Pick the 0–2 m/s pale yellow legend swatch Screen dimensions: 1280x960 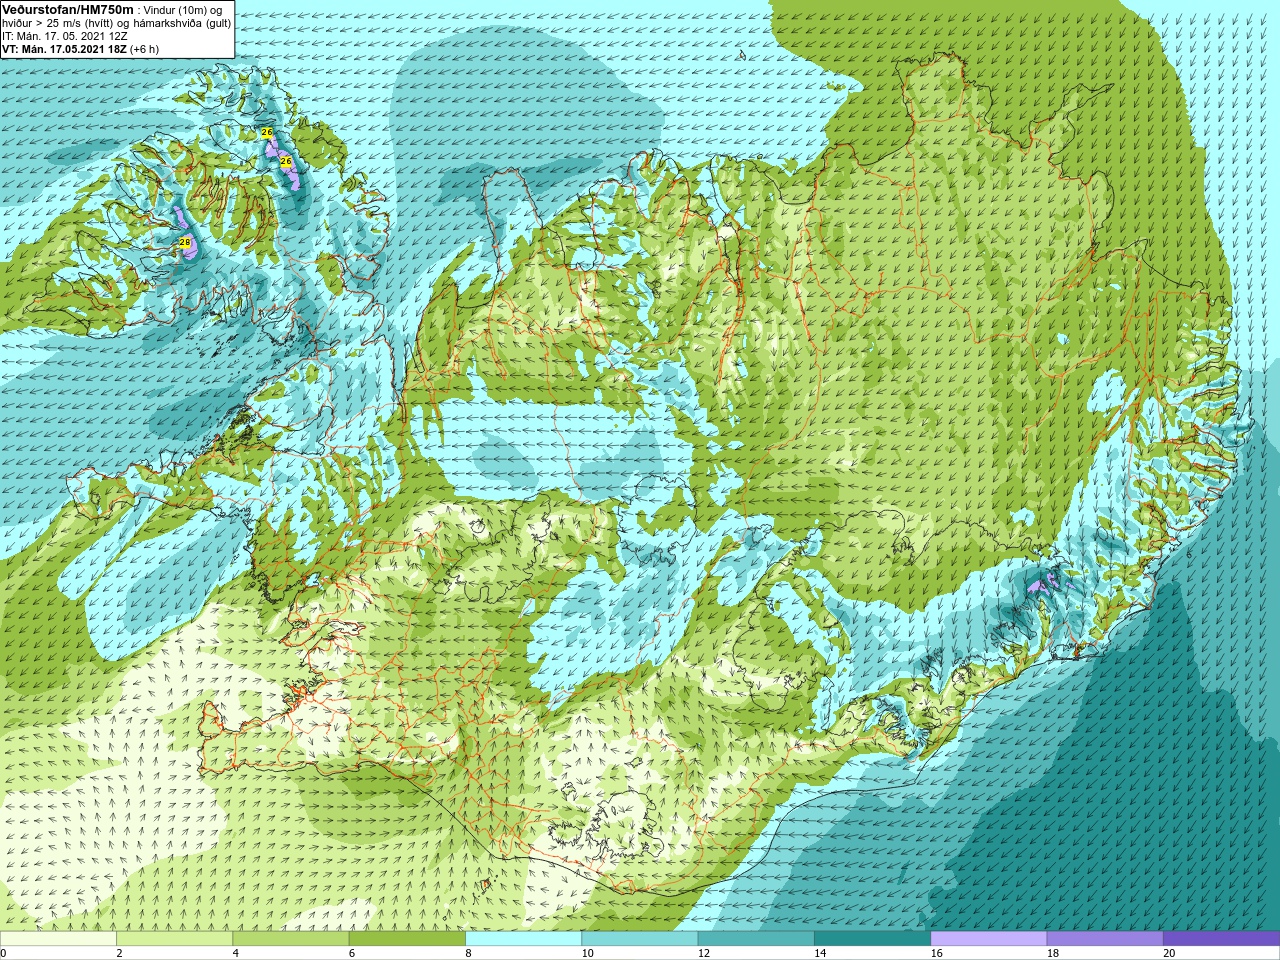(58, 939)
